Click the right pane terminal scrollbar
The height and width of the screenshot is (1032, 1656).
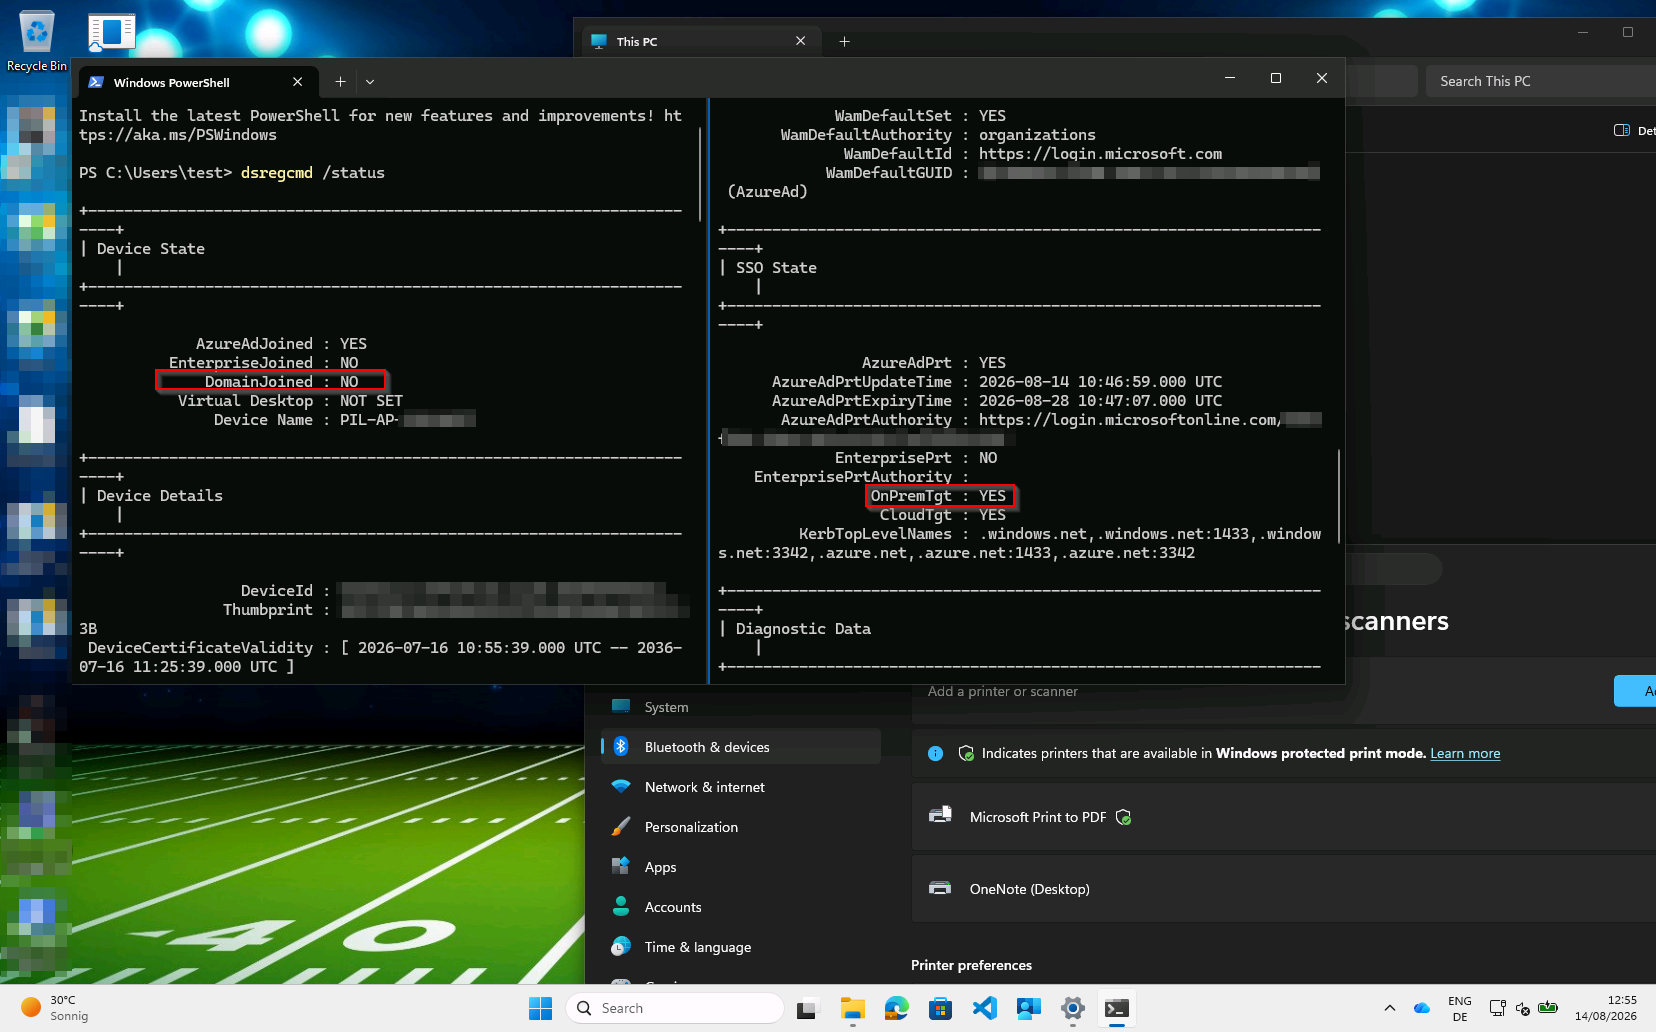click(x=1339, y=497)
